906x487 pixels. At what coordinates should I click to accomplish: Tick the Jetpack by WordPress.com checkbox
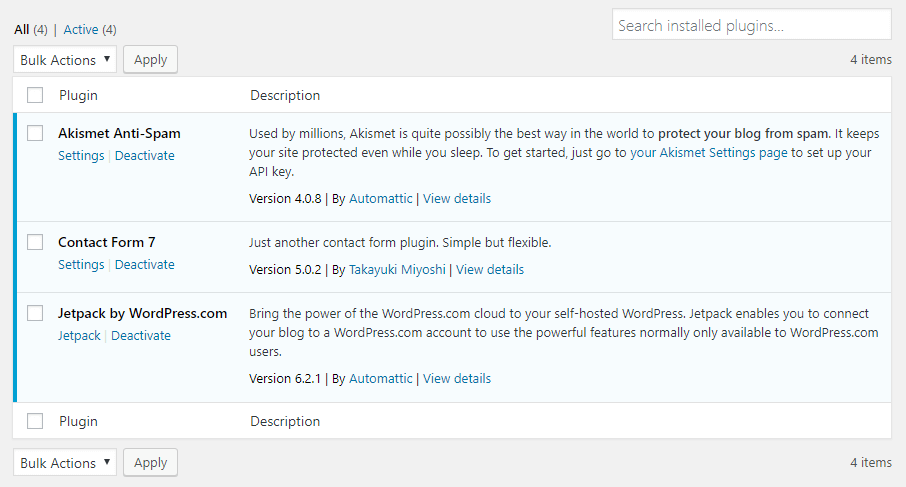[35, 313]
